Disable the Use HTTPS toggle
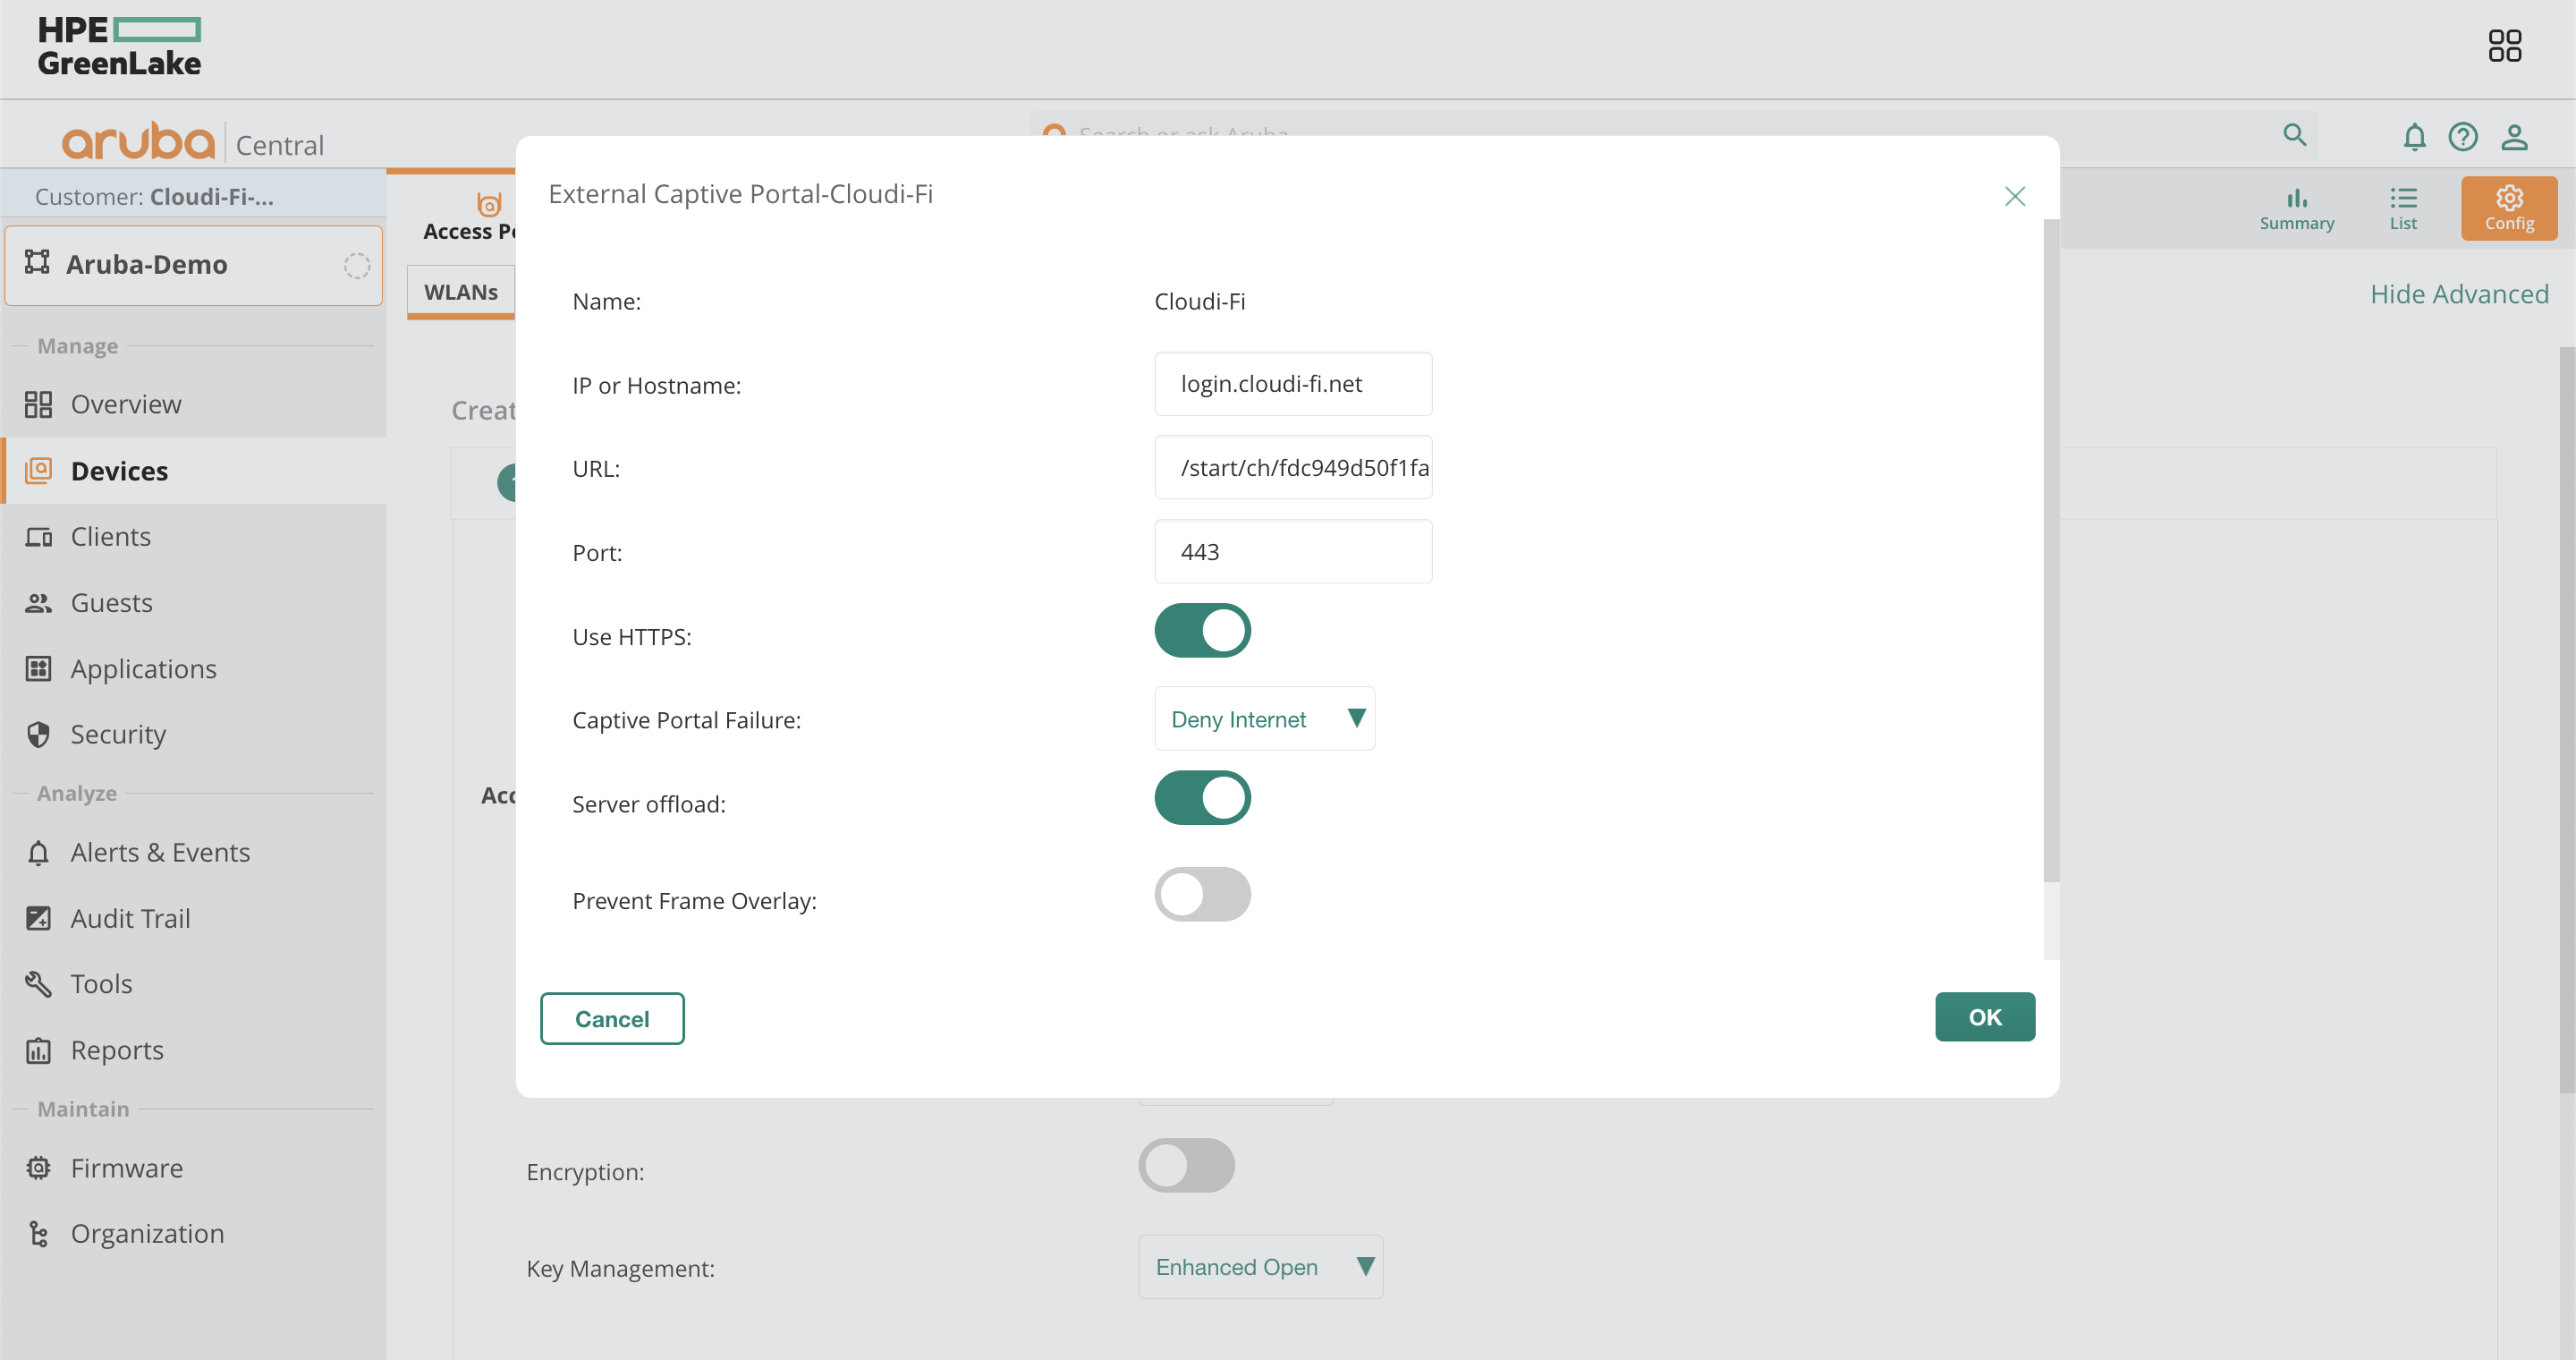The image size is (2576, 1360). point(1202,630)
